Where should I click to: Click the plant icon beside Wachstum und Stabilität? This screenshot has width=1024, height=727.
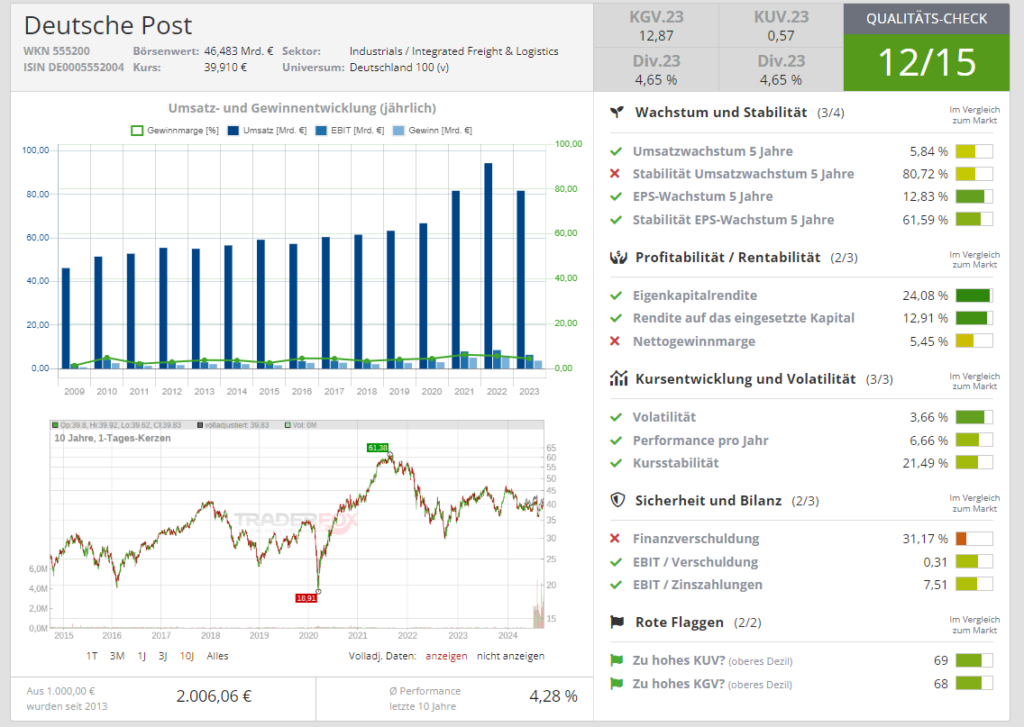coord(618,112)
